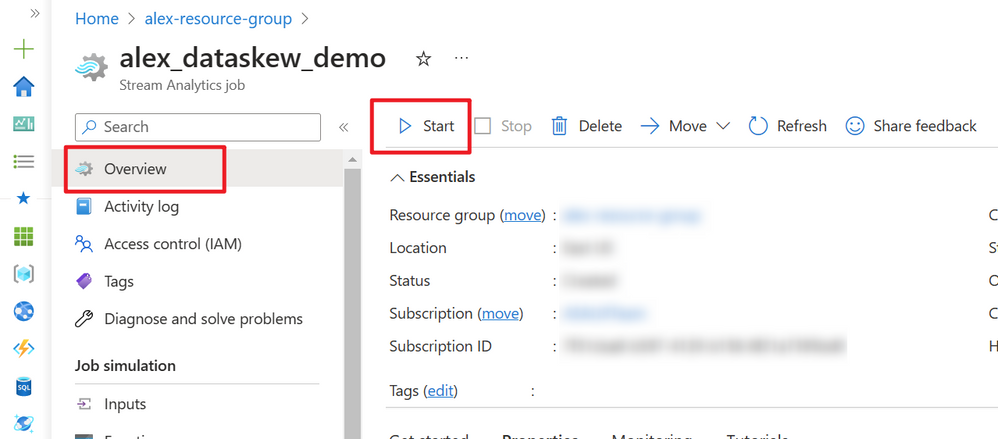
Task: Start the Stream Analytics job
Action: point(426,126)
